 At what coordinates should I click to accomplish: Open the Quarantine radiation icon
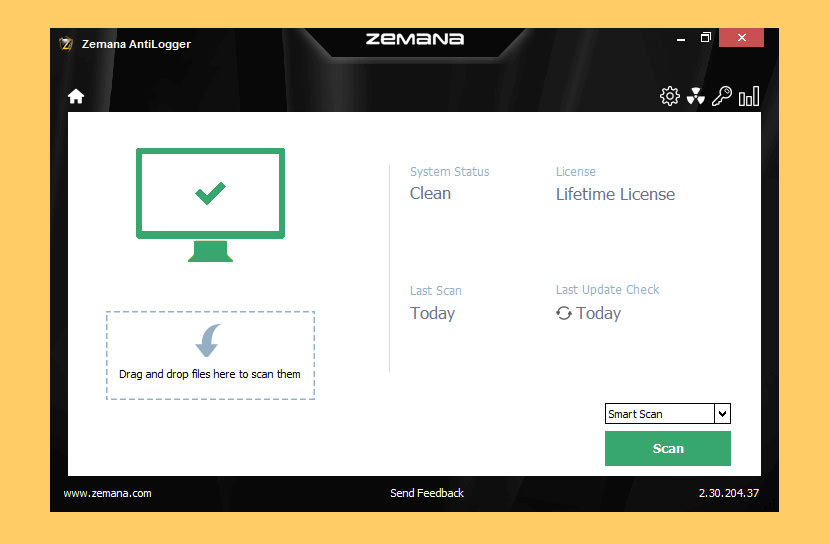click(696, 96)
